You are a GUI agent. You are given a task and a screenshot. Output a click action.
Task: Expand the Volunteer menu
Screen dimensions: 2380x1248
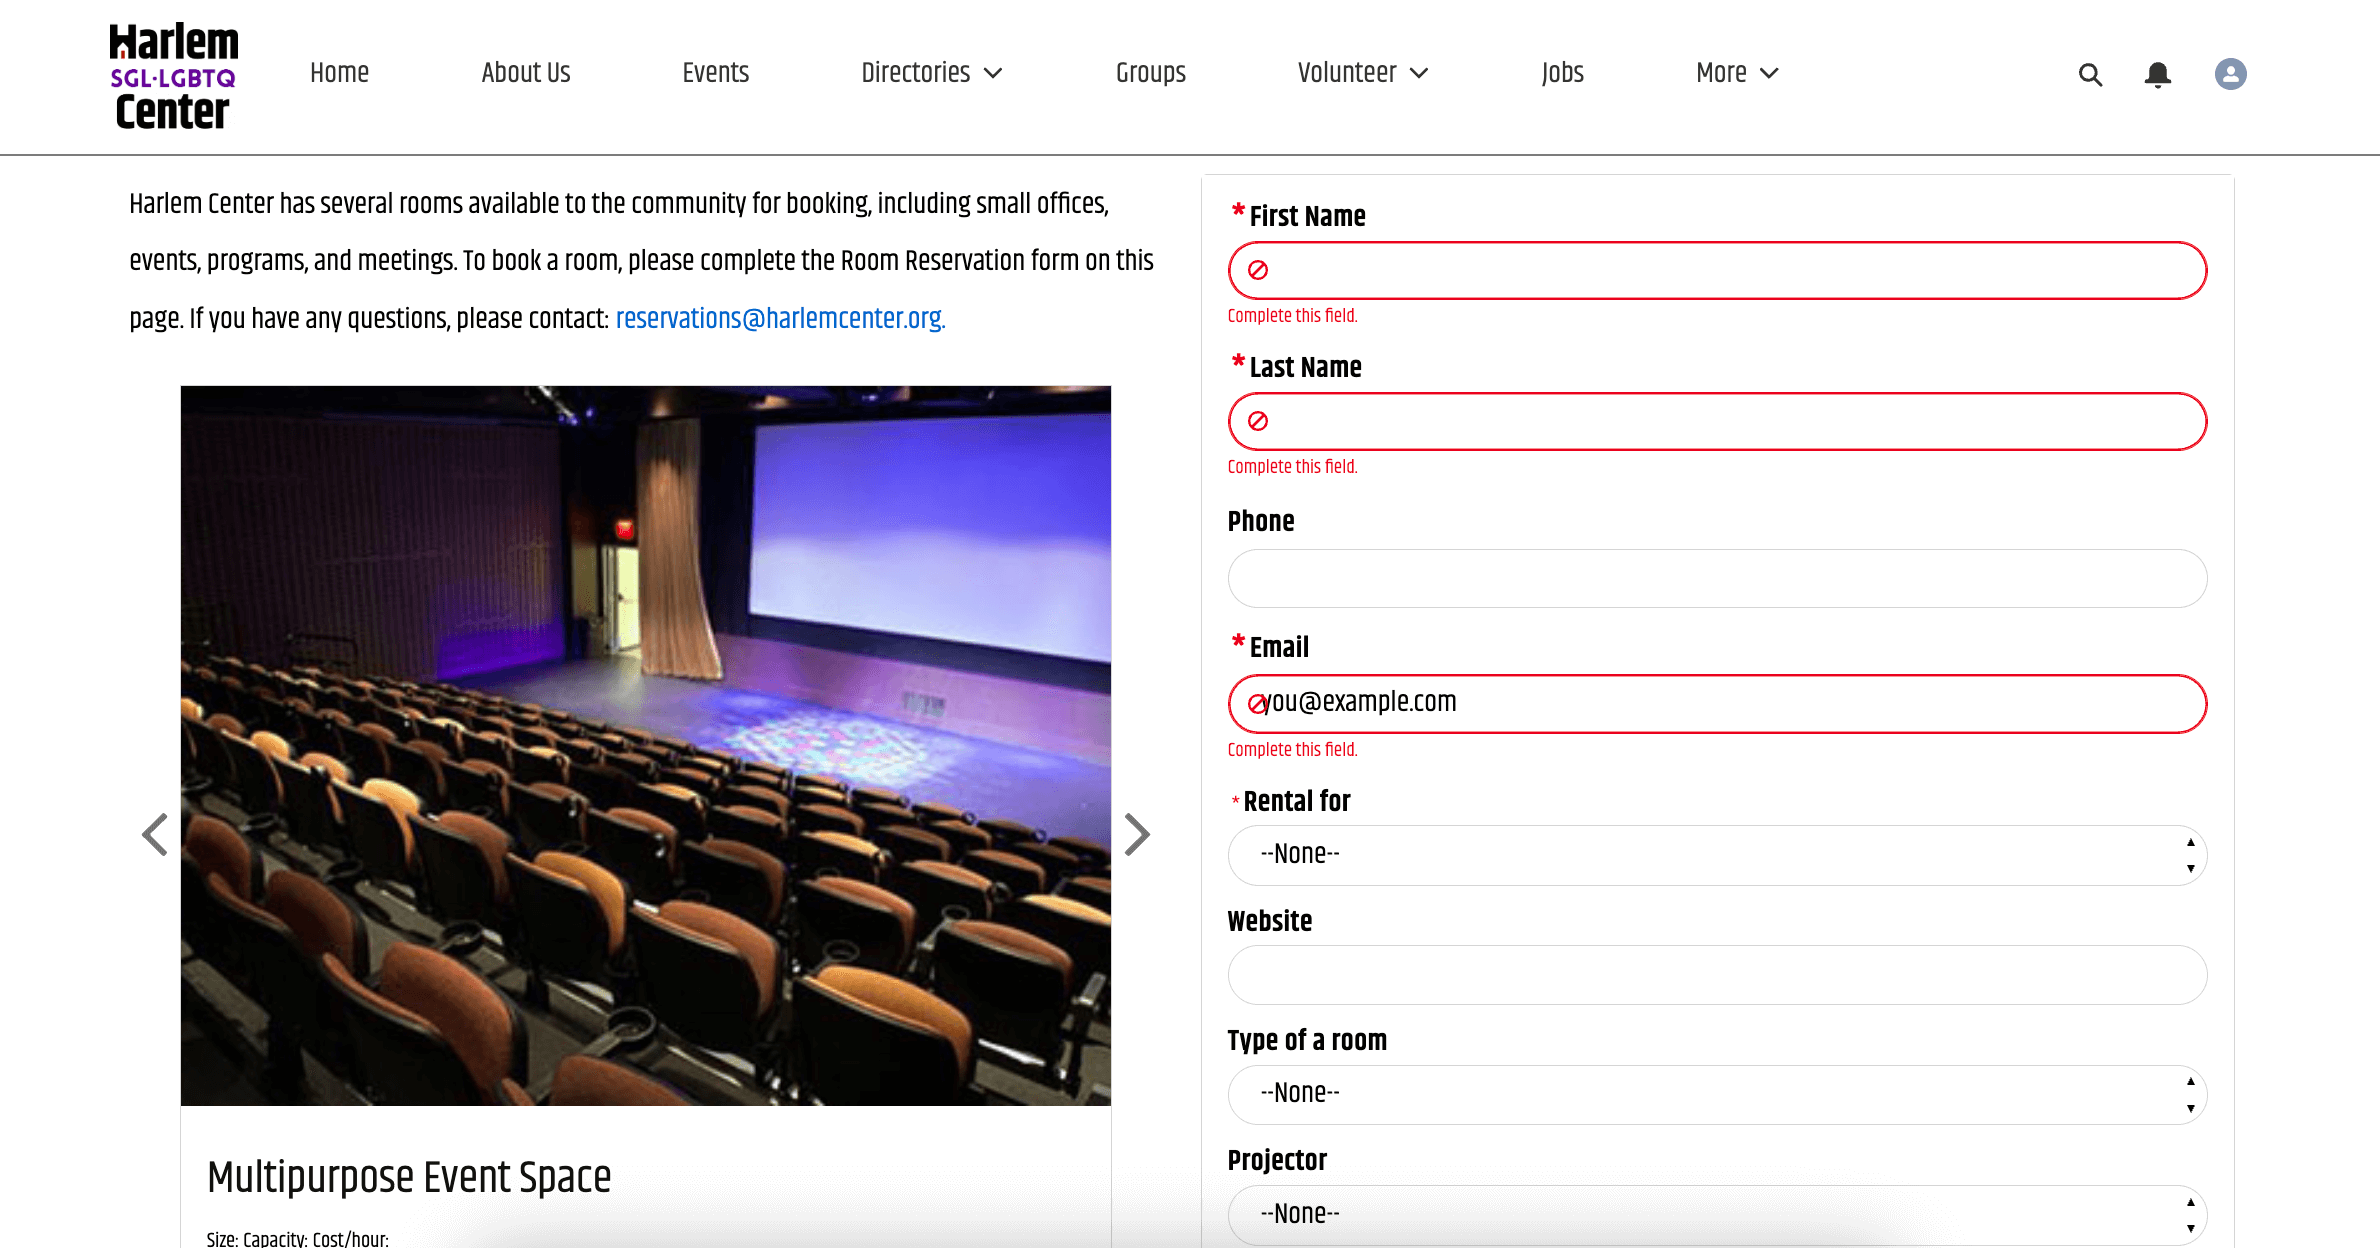tap(1362, 73)
